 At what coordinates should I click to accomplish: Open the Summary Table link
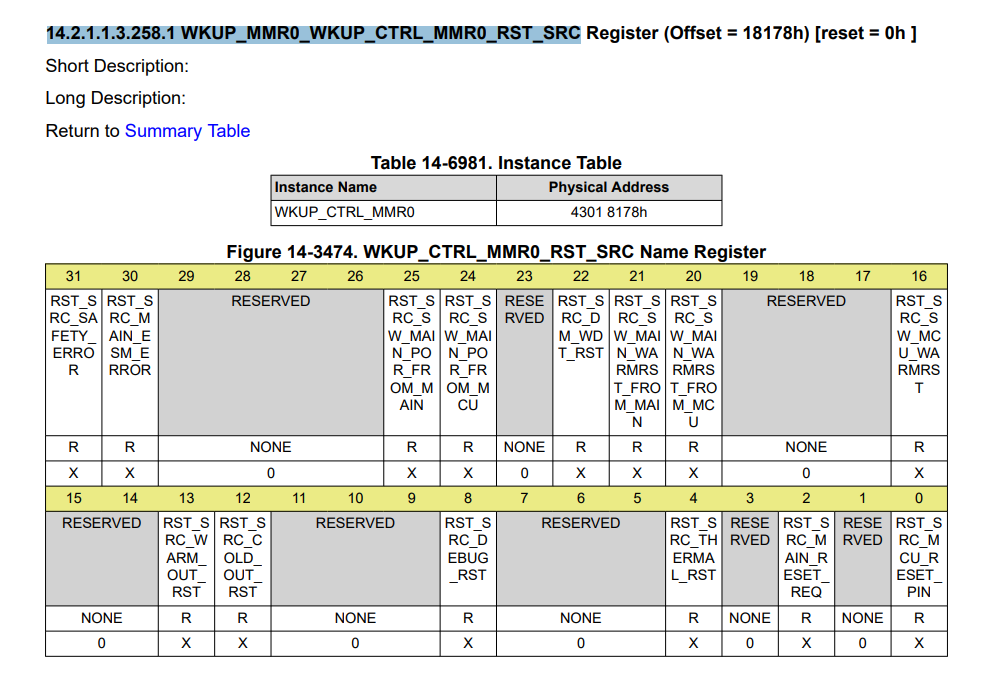pyautogui.click(x=187, y=131)
